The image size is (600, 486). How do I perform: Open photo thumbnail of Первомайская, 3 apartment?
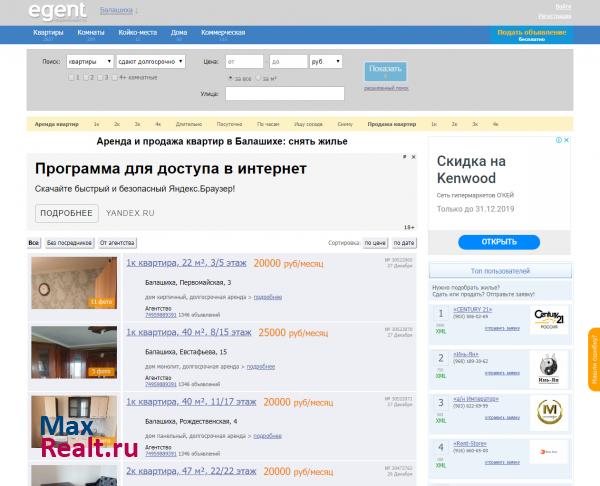point(74,283)
